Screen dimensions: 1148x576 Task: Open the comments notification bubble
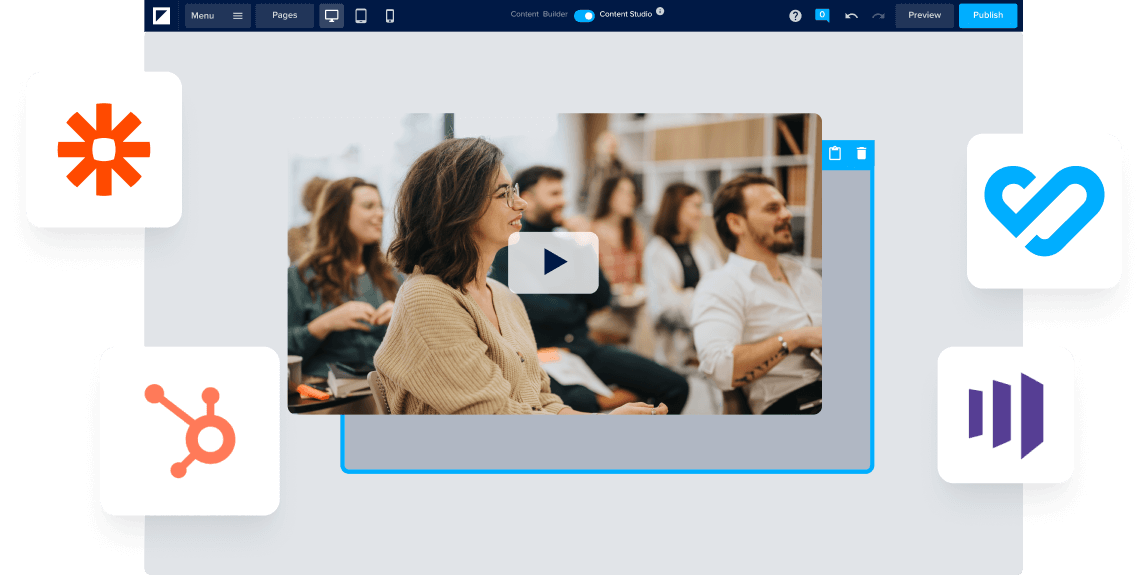point(822,15)
